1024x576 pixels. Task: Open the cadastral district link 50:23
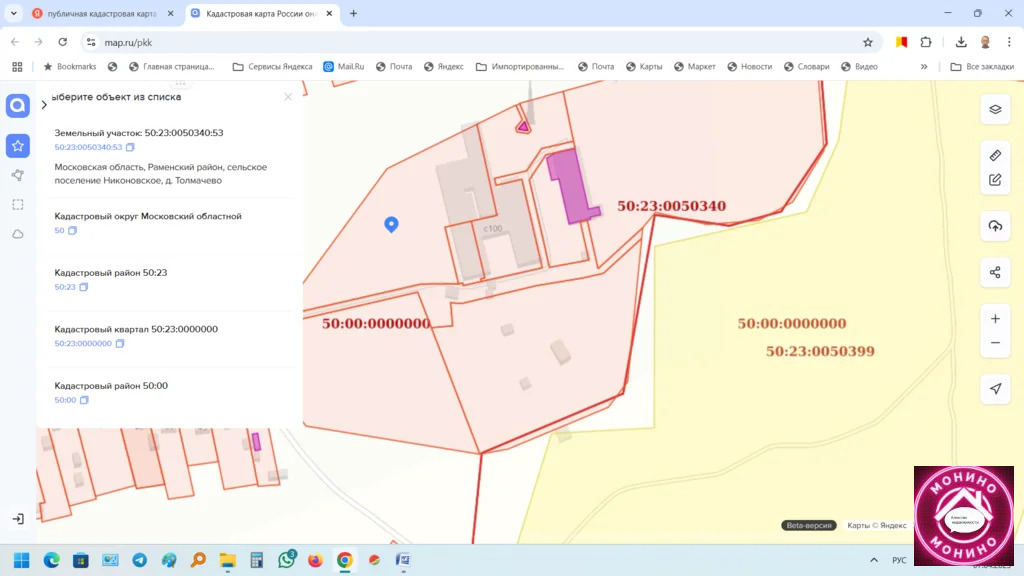[65, 287]
